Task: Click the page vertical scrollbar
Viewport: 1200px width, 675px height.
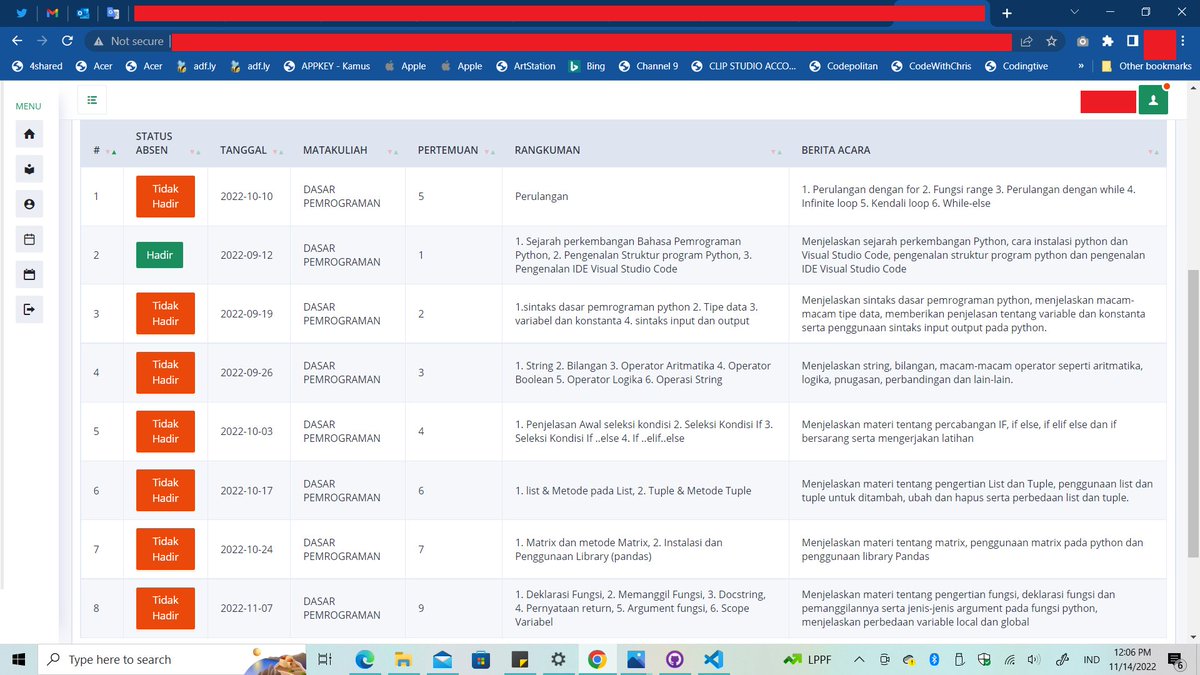Action: coord(1194,413)
